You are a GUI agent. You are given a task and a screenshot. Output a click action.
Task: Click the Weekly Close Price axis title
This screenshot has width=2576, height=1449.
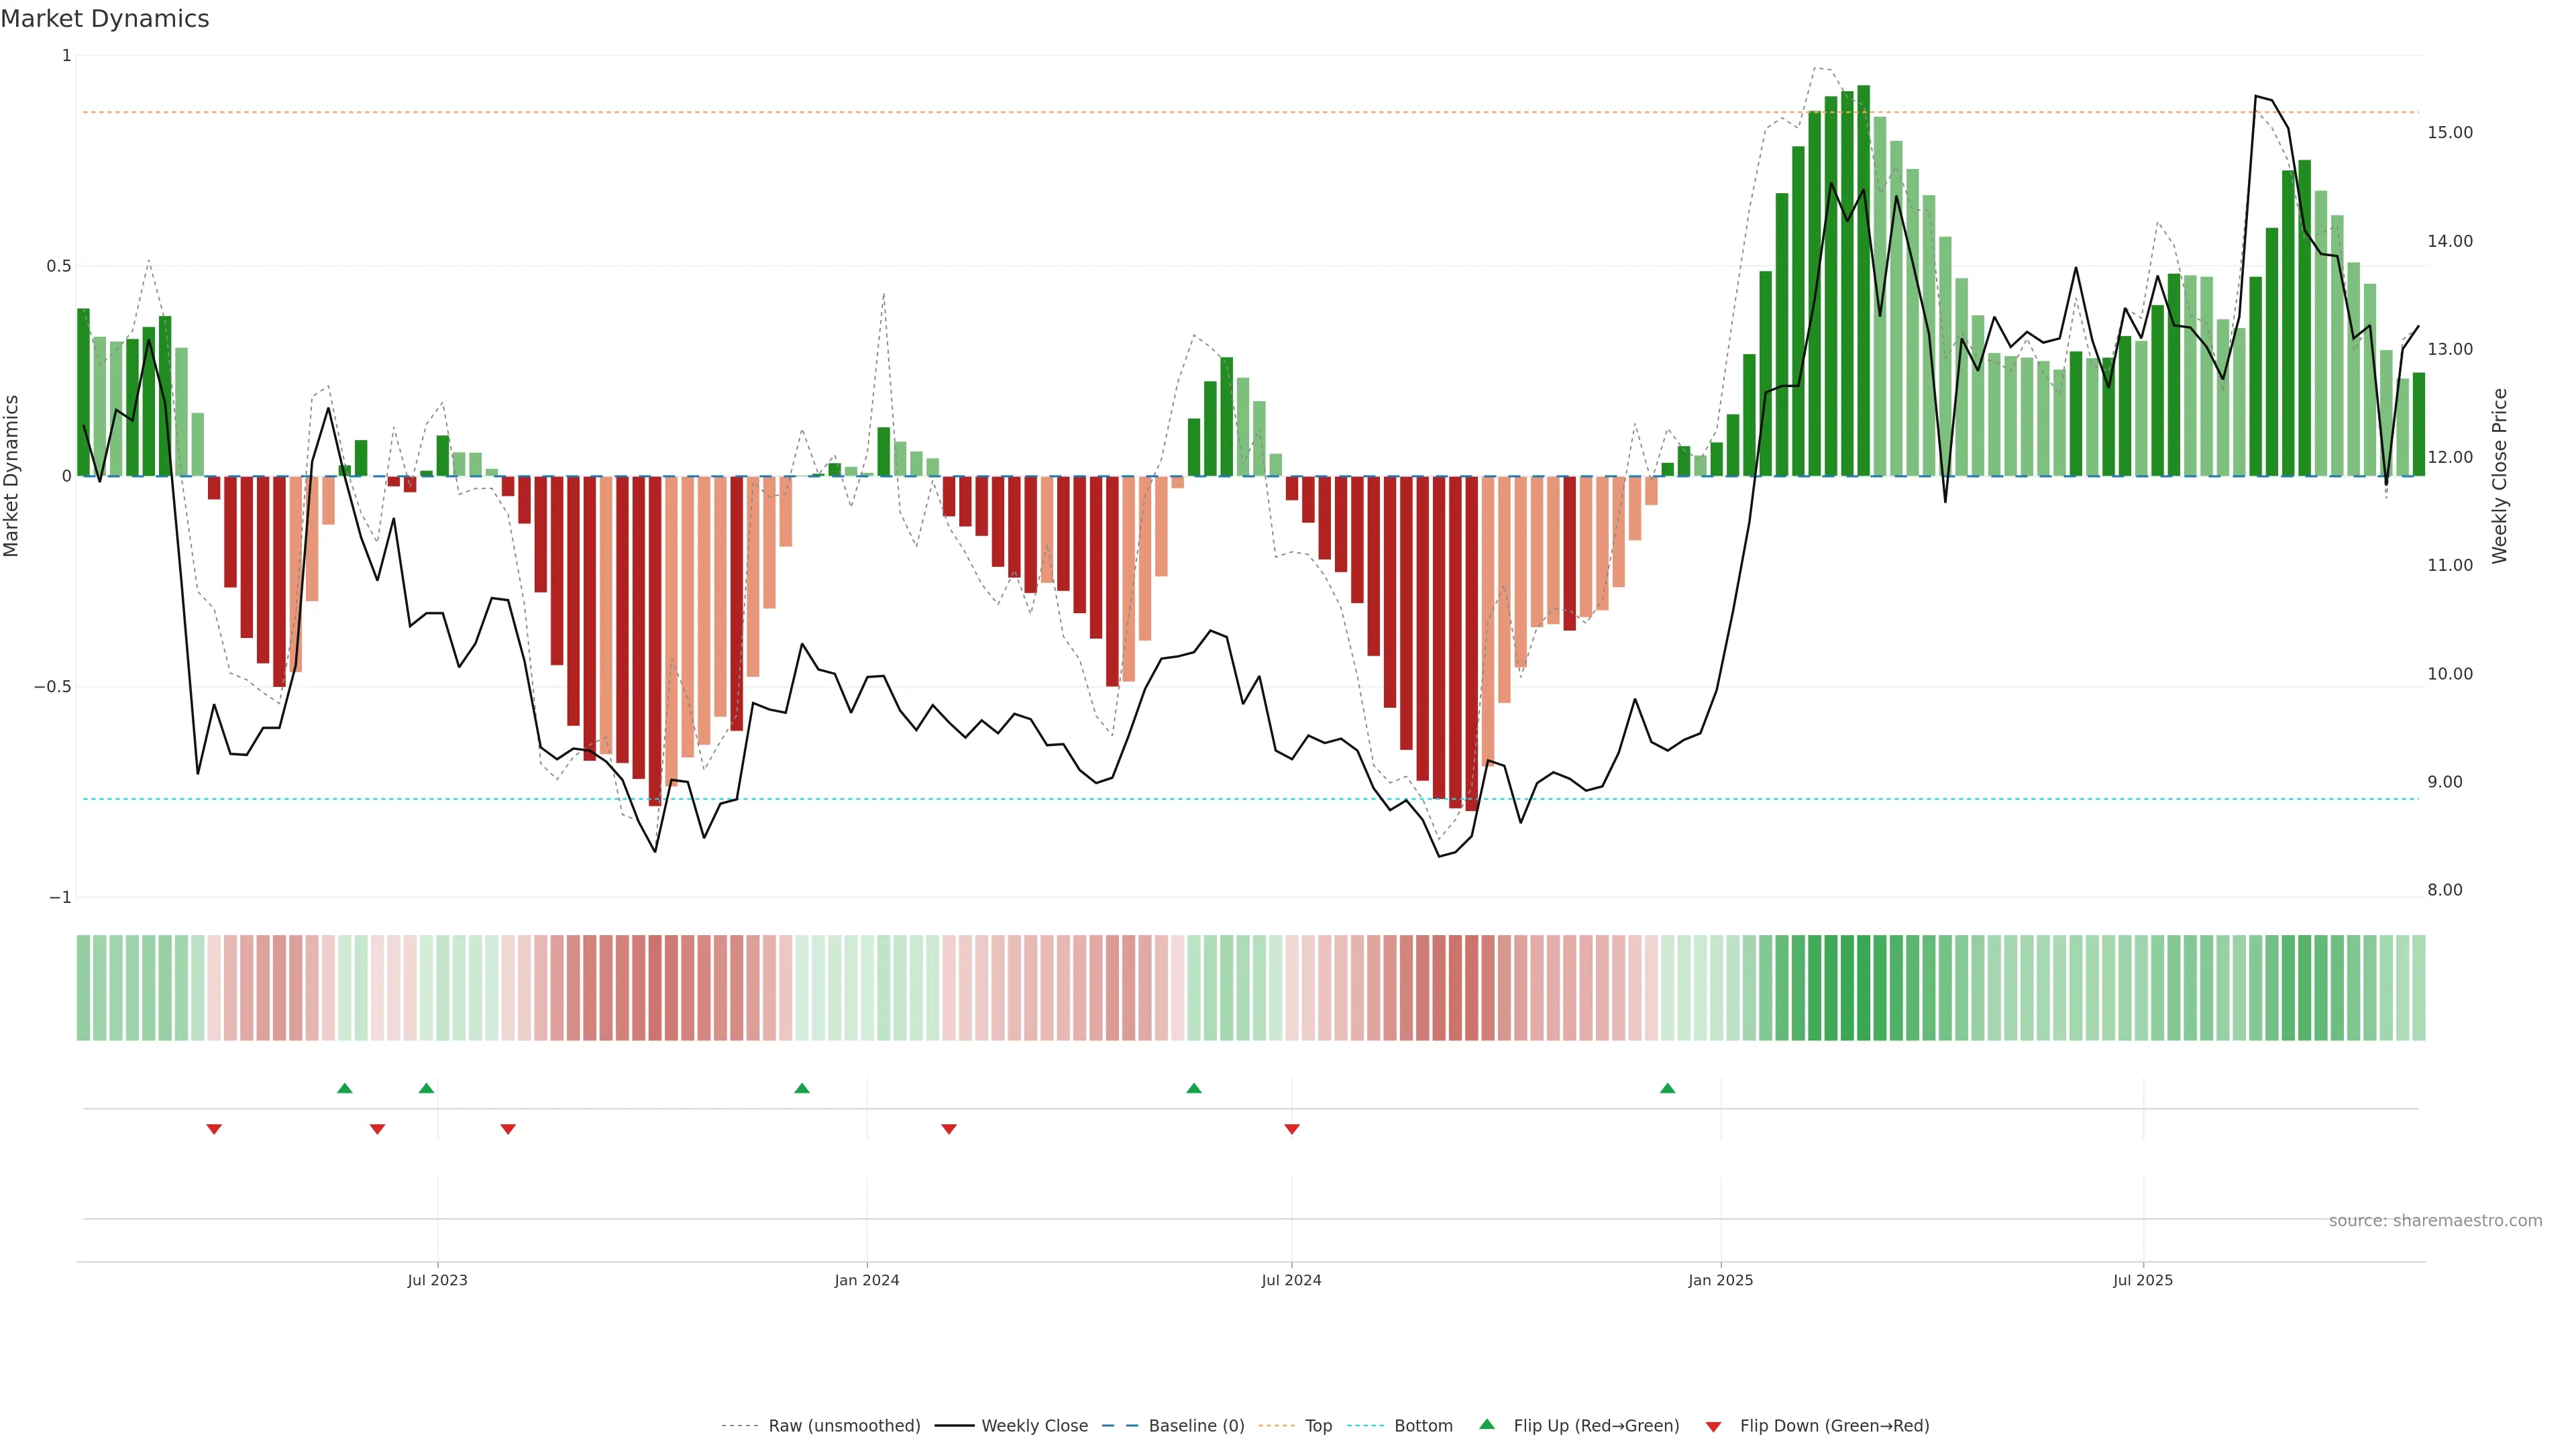pyautogui.click(x=2500, y=476)
